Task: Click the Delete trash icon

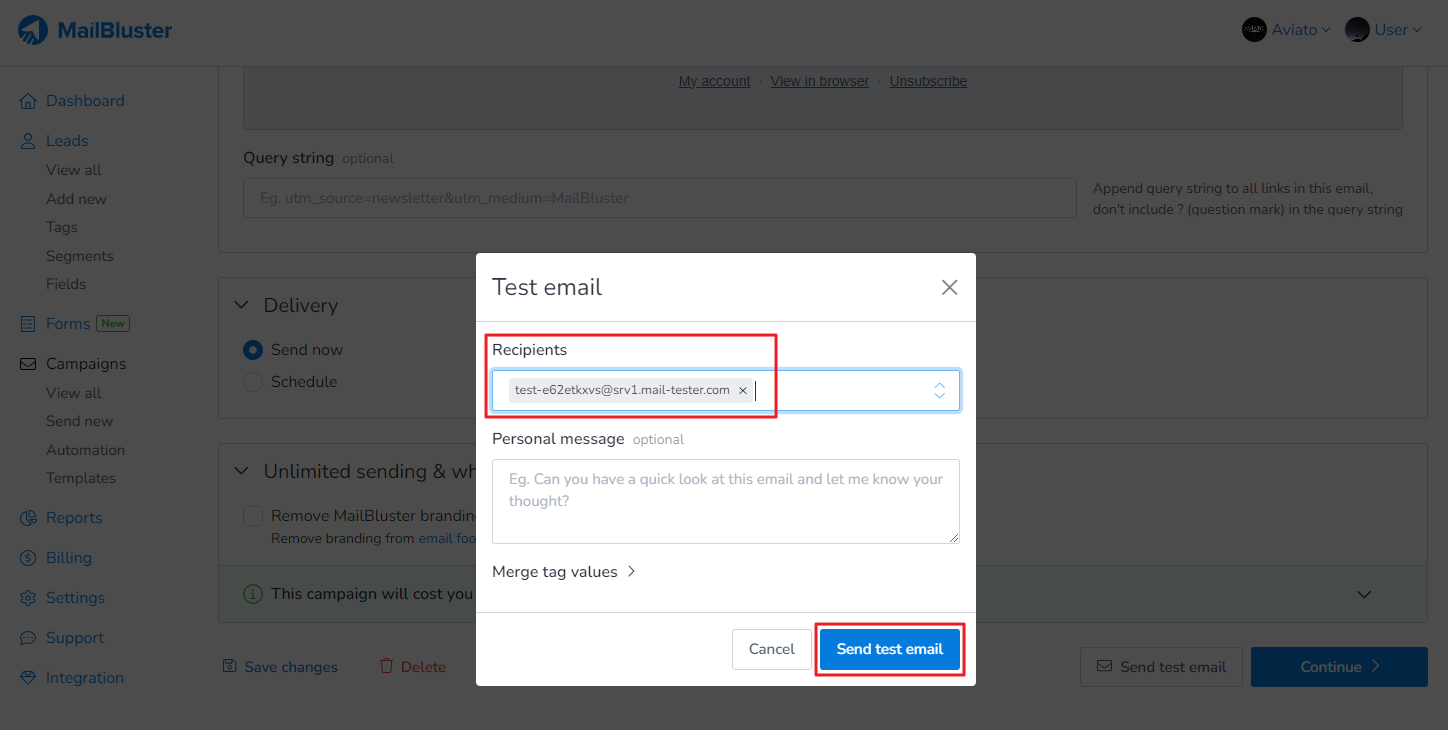Action: [x=387, y=666]
